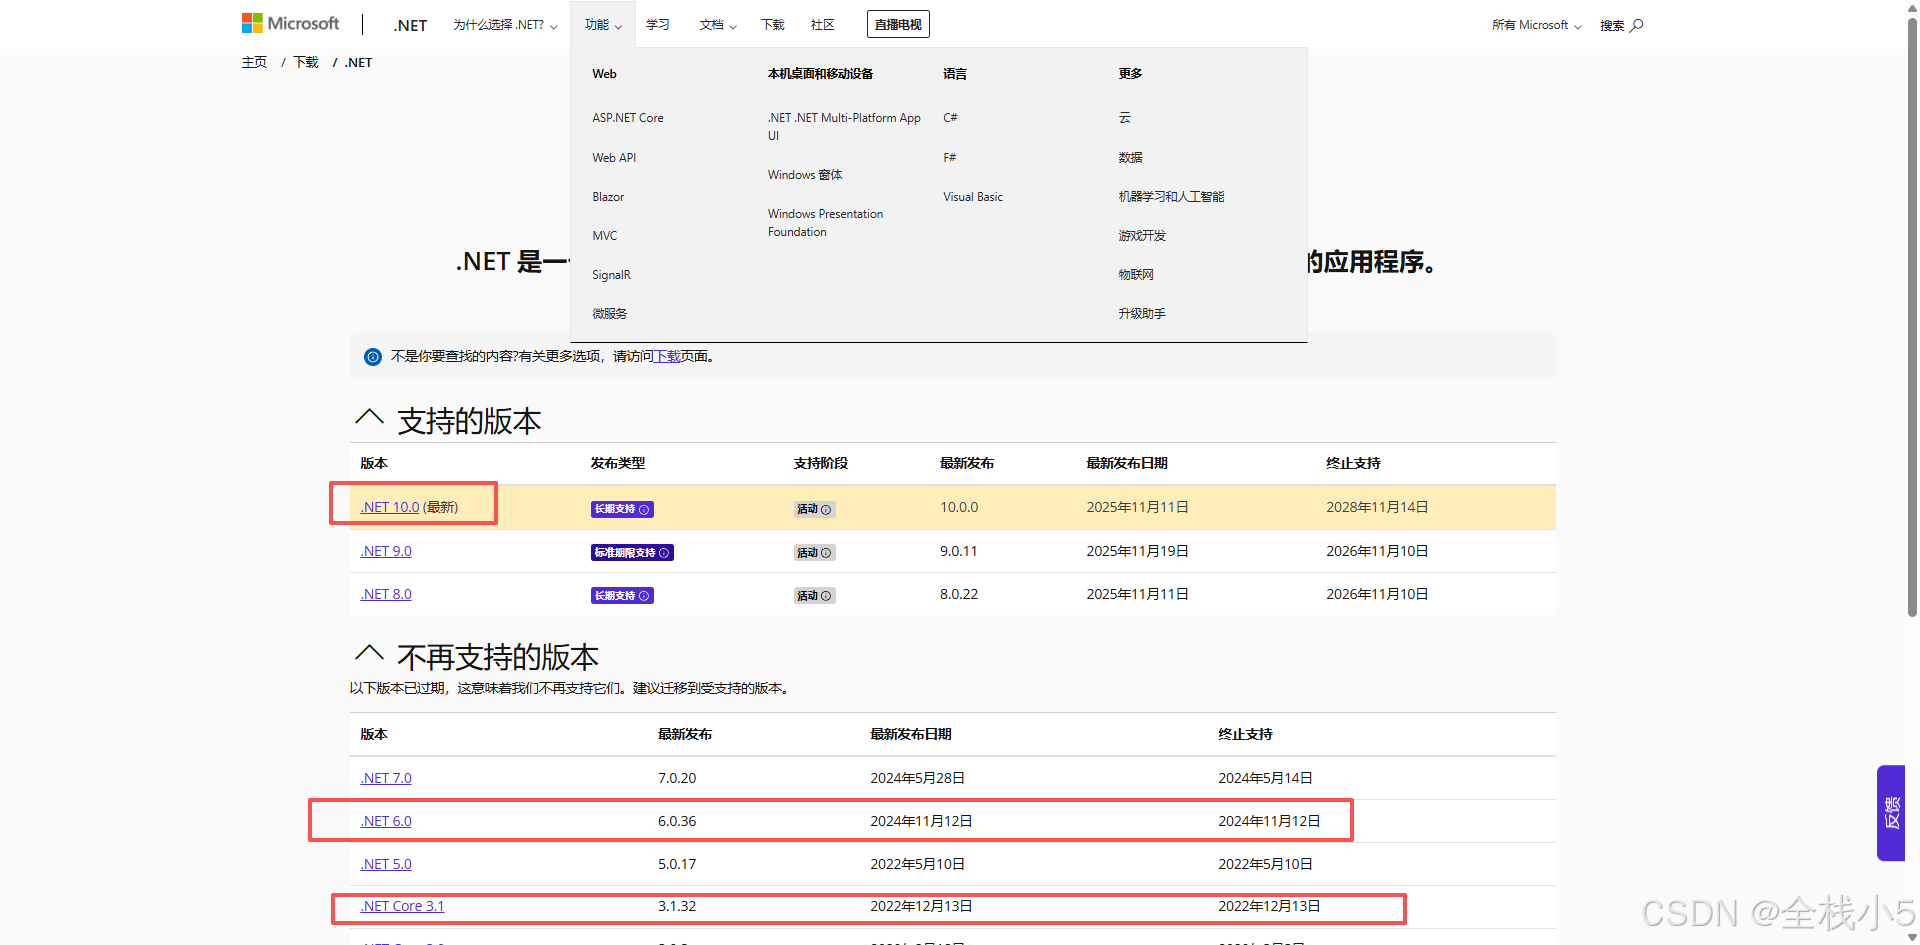Viewport: 1920px width, 945px height.
Task: Click the vertical page scrollbar
Action: (x=1912, y=315)
